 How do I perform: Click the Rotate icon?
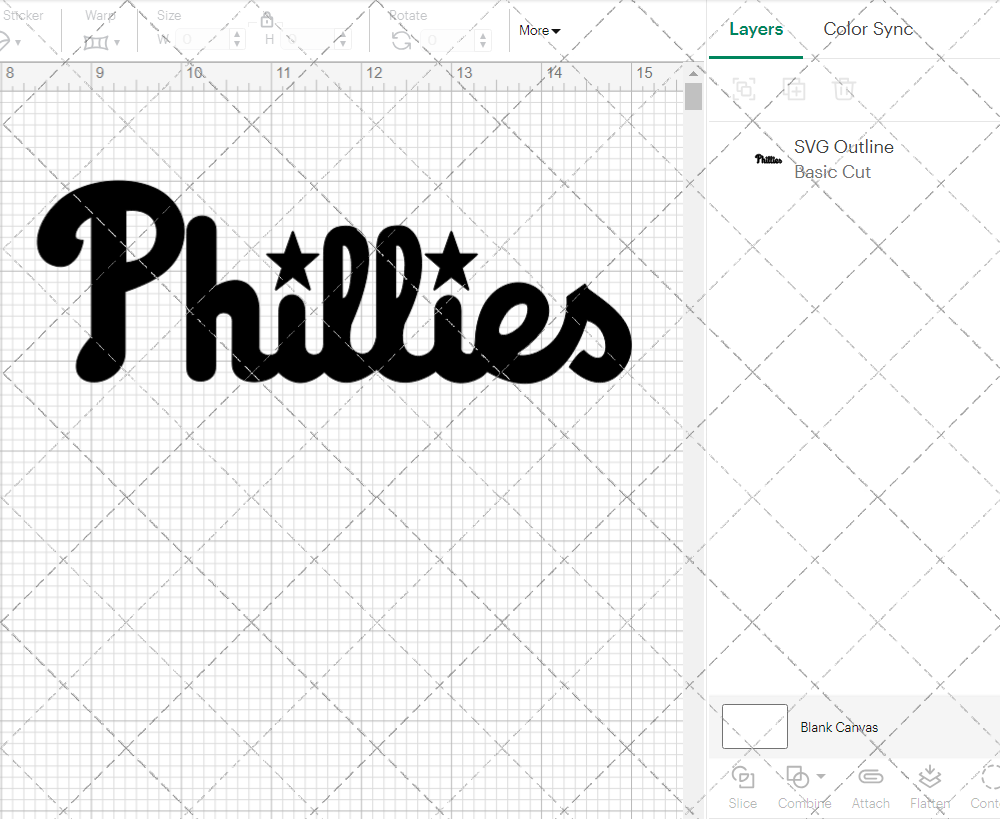coord(401,41)
